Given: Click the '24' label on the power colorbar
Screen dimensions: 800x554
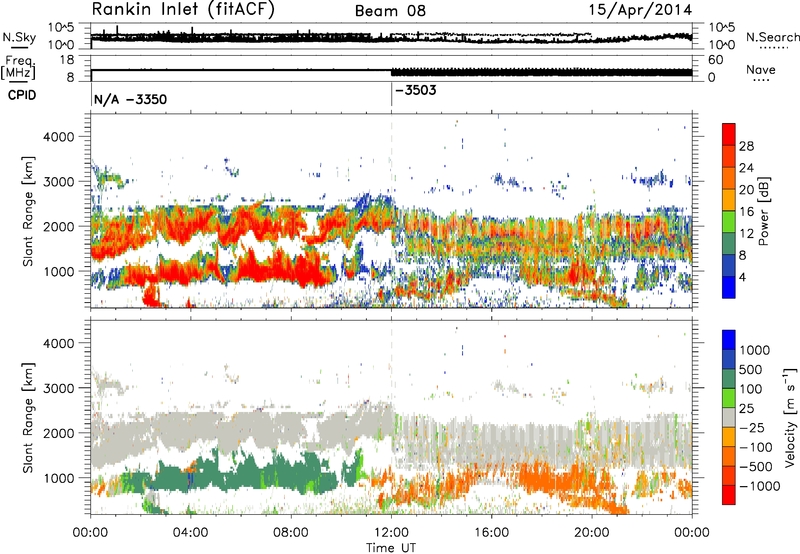Looking at the screenshot, I should (746, 168).
